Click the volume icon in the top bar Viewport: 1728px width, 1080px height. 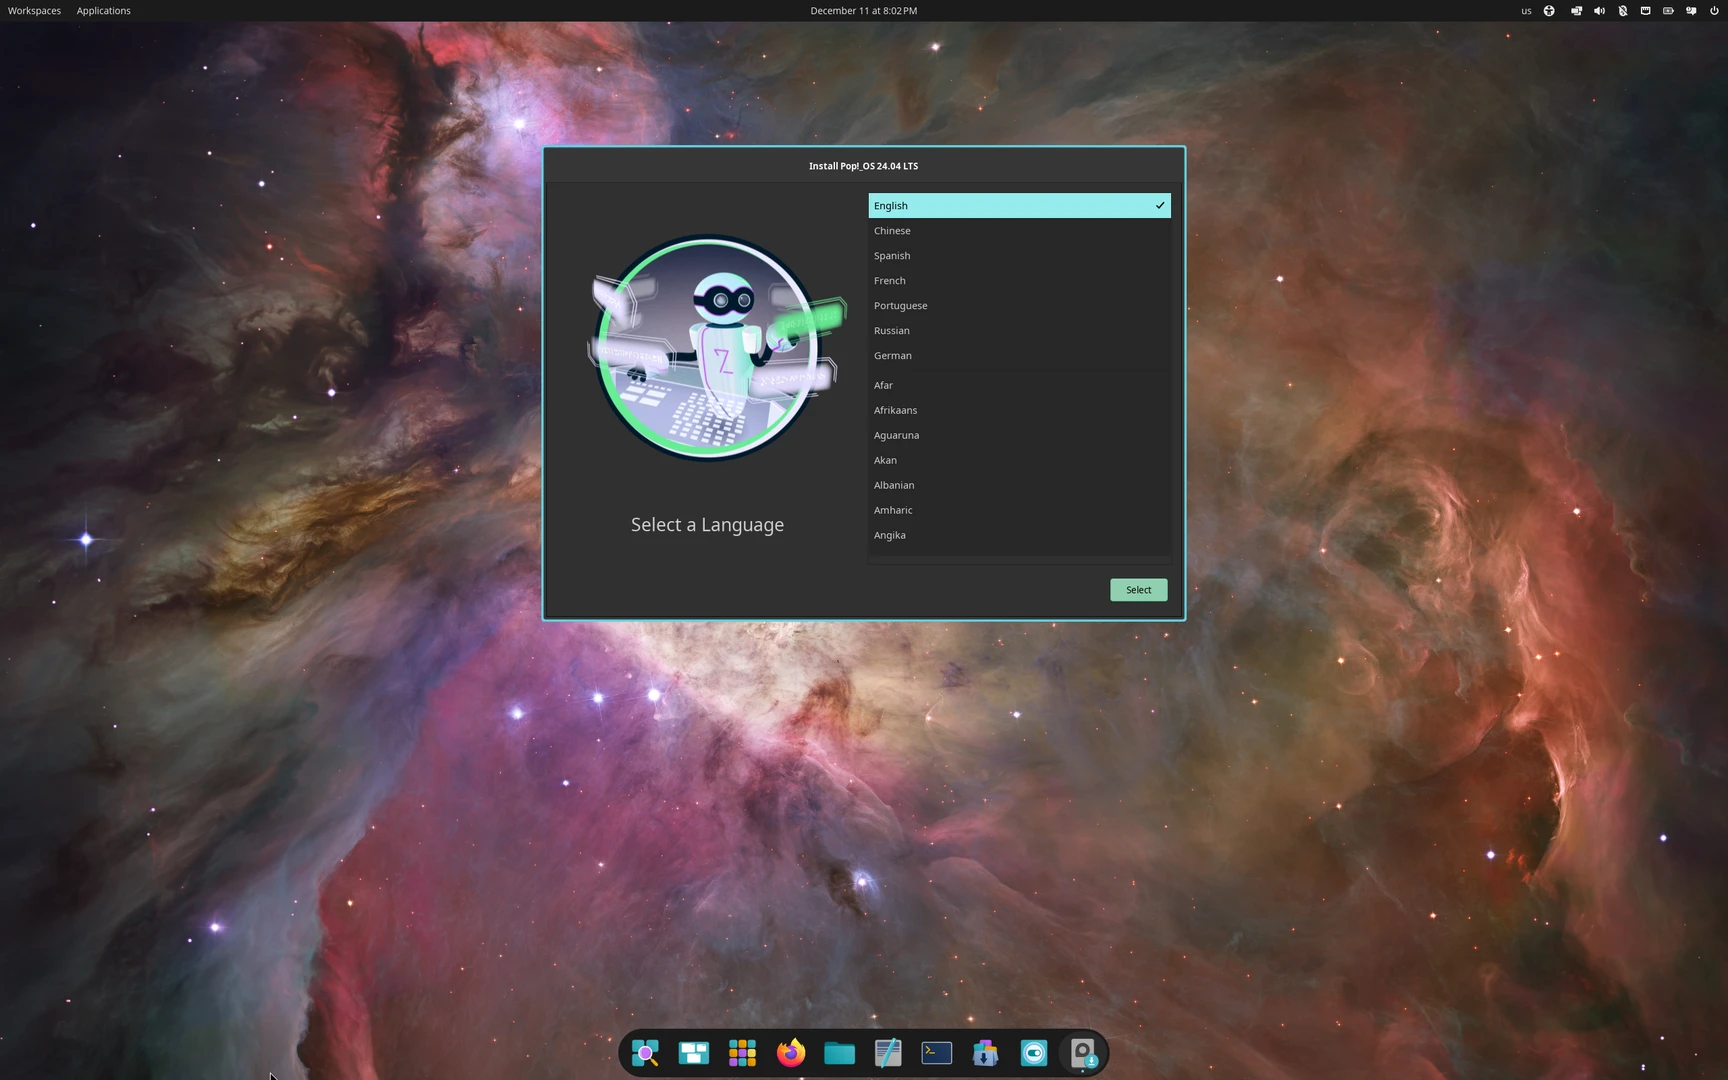(1600, 10)
